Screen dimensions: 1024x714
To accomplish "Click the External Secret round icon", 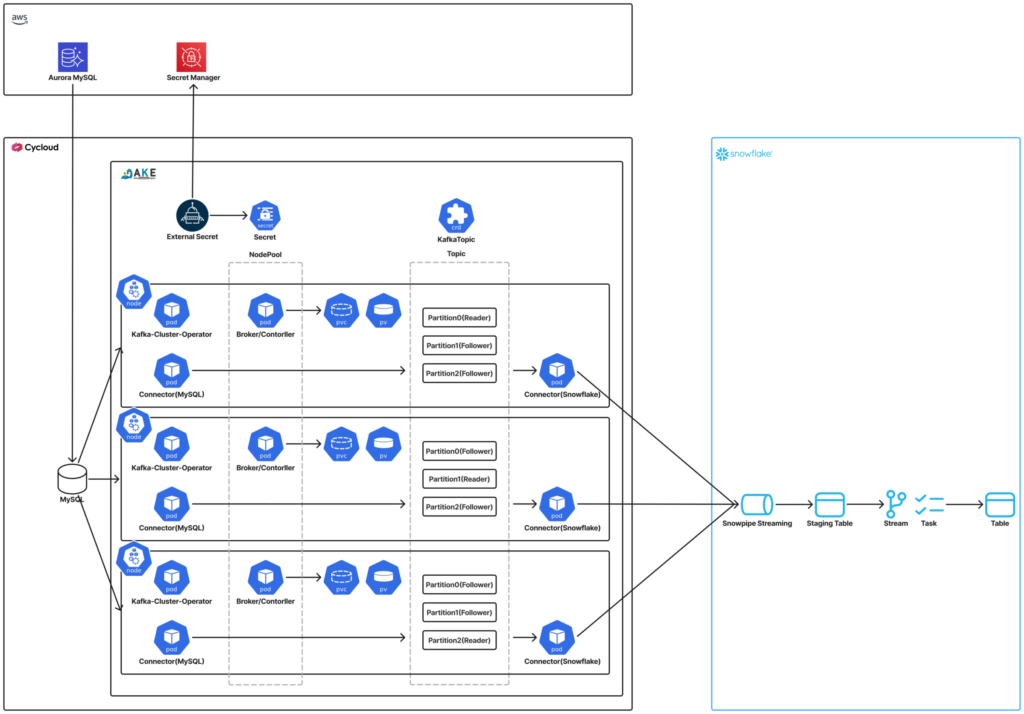I will point(192,214).
